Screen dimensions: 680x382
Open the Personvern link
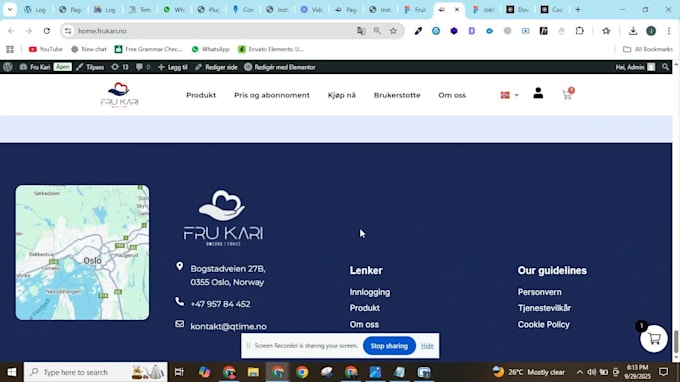[x=539, y=292]
